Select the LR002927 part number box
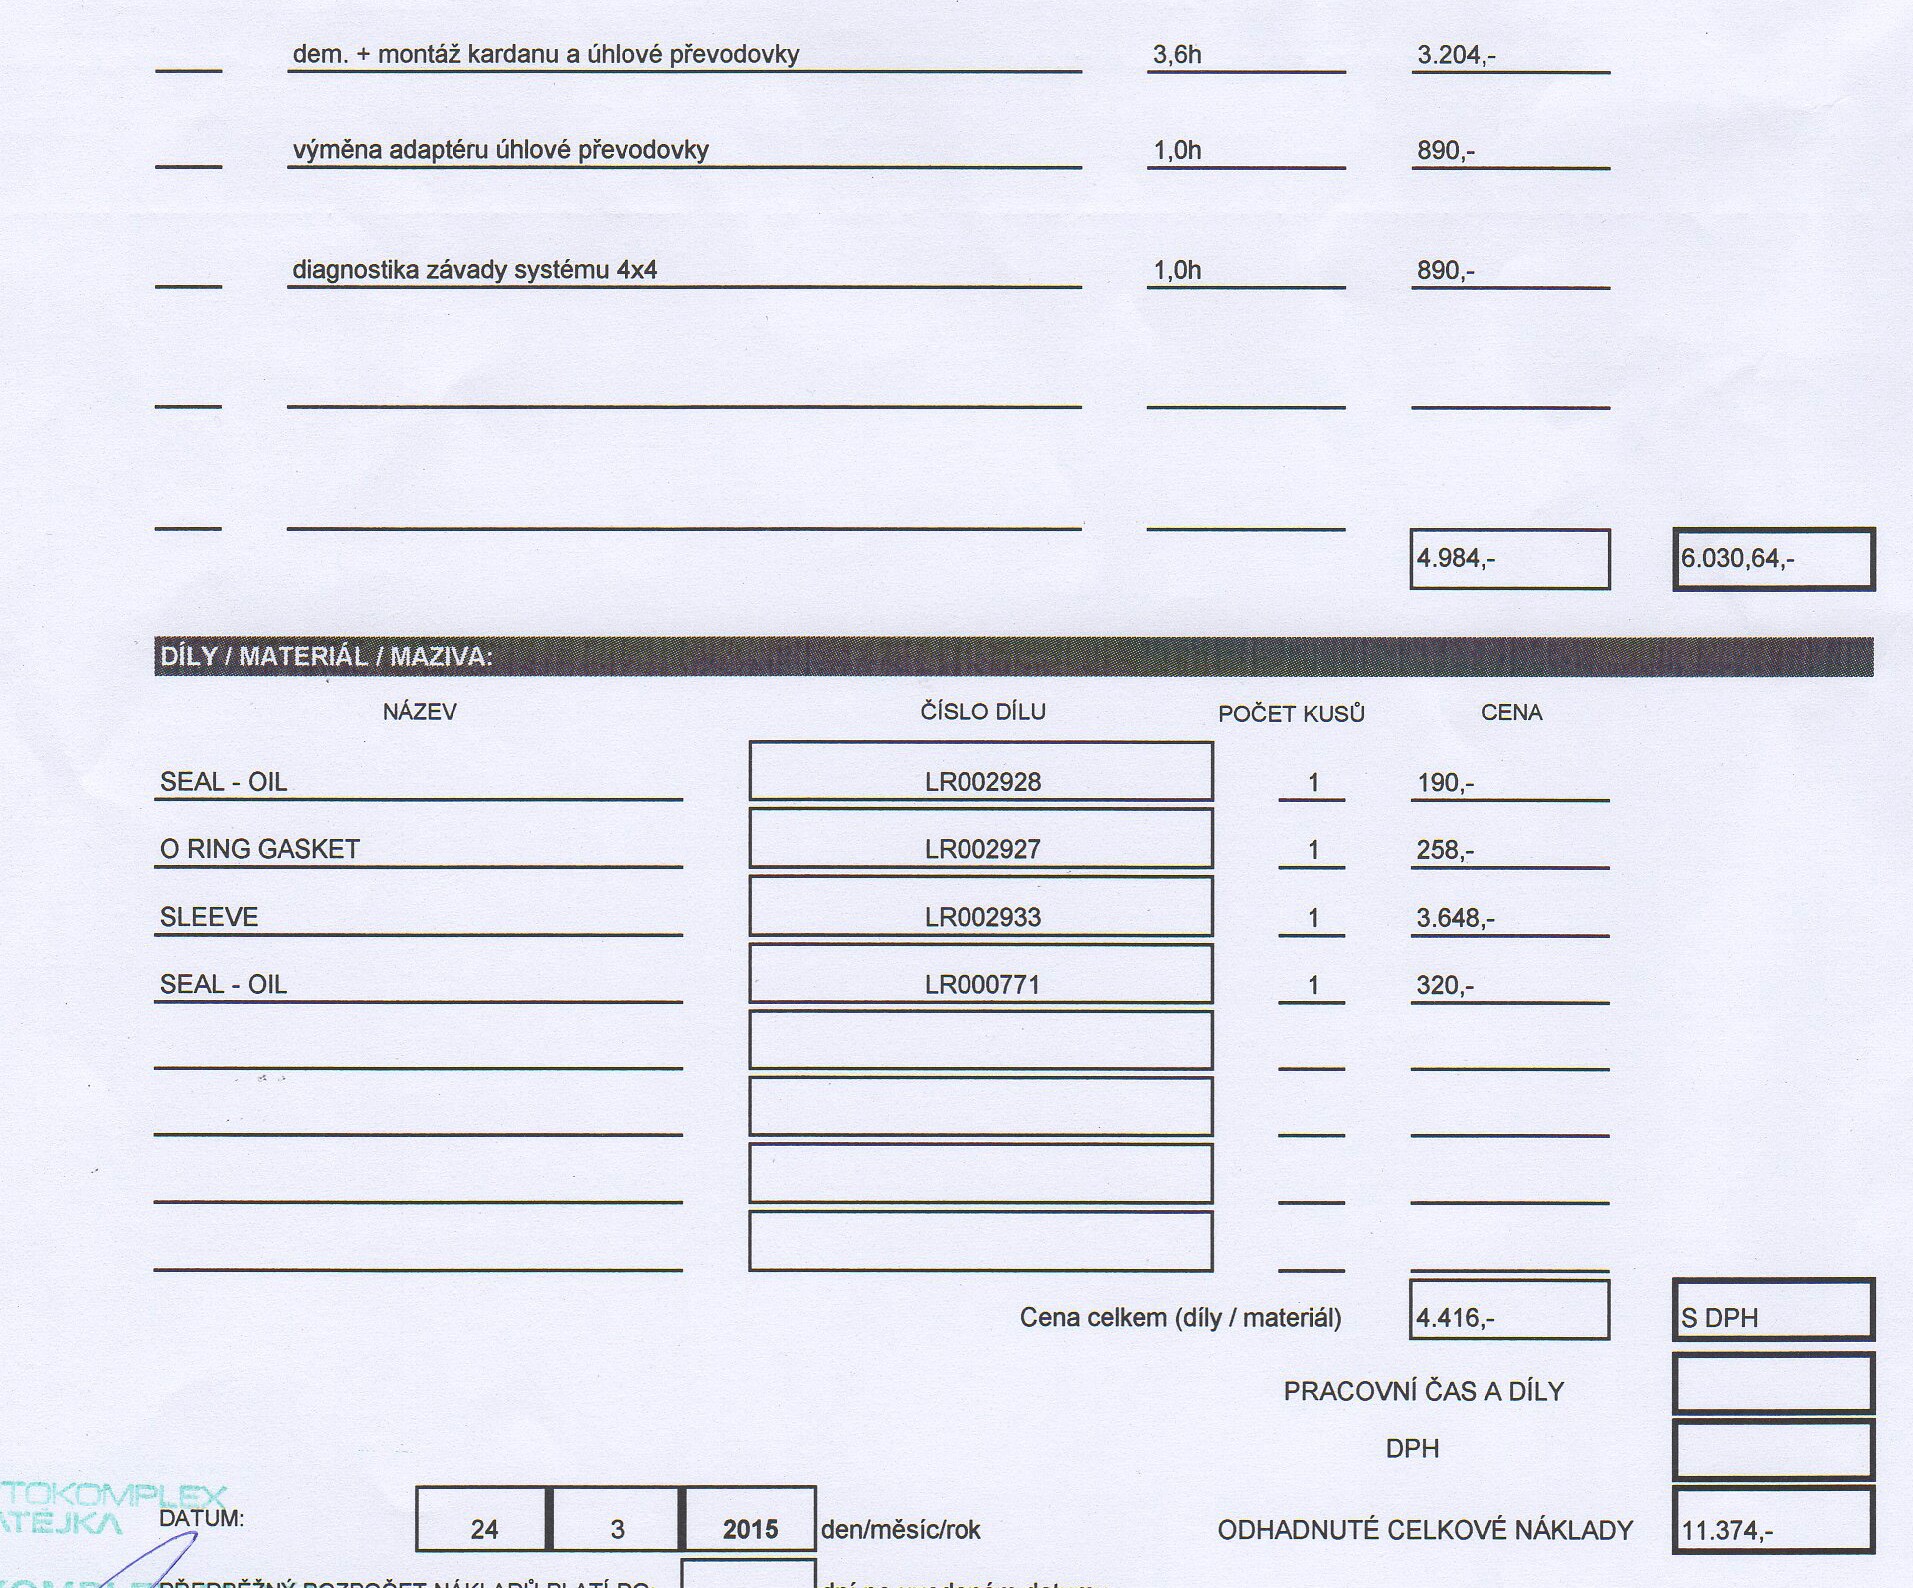The image size is (1913, 1588). click(980, 840)
